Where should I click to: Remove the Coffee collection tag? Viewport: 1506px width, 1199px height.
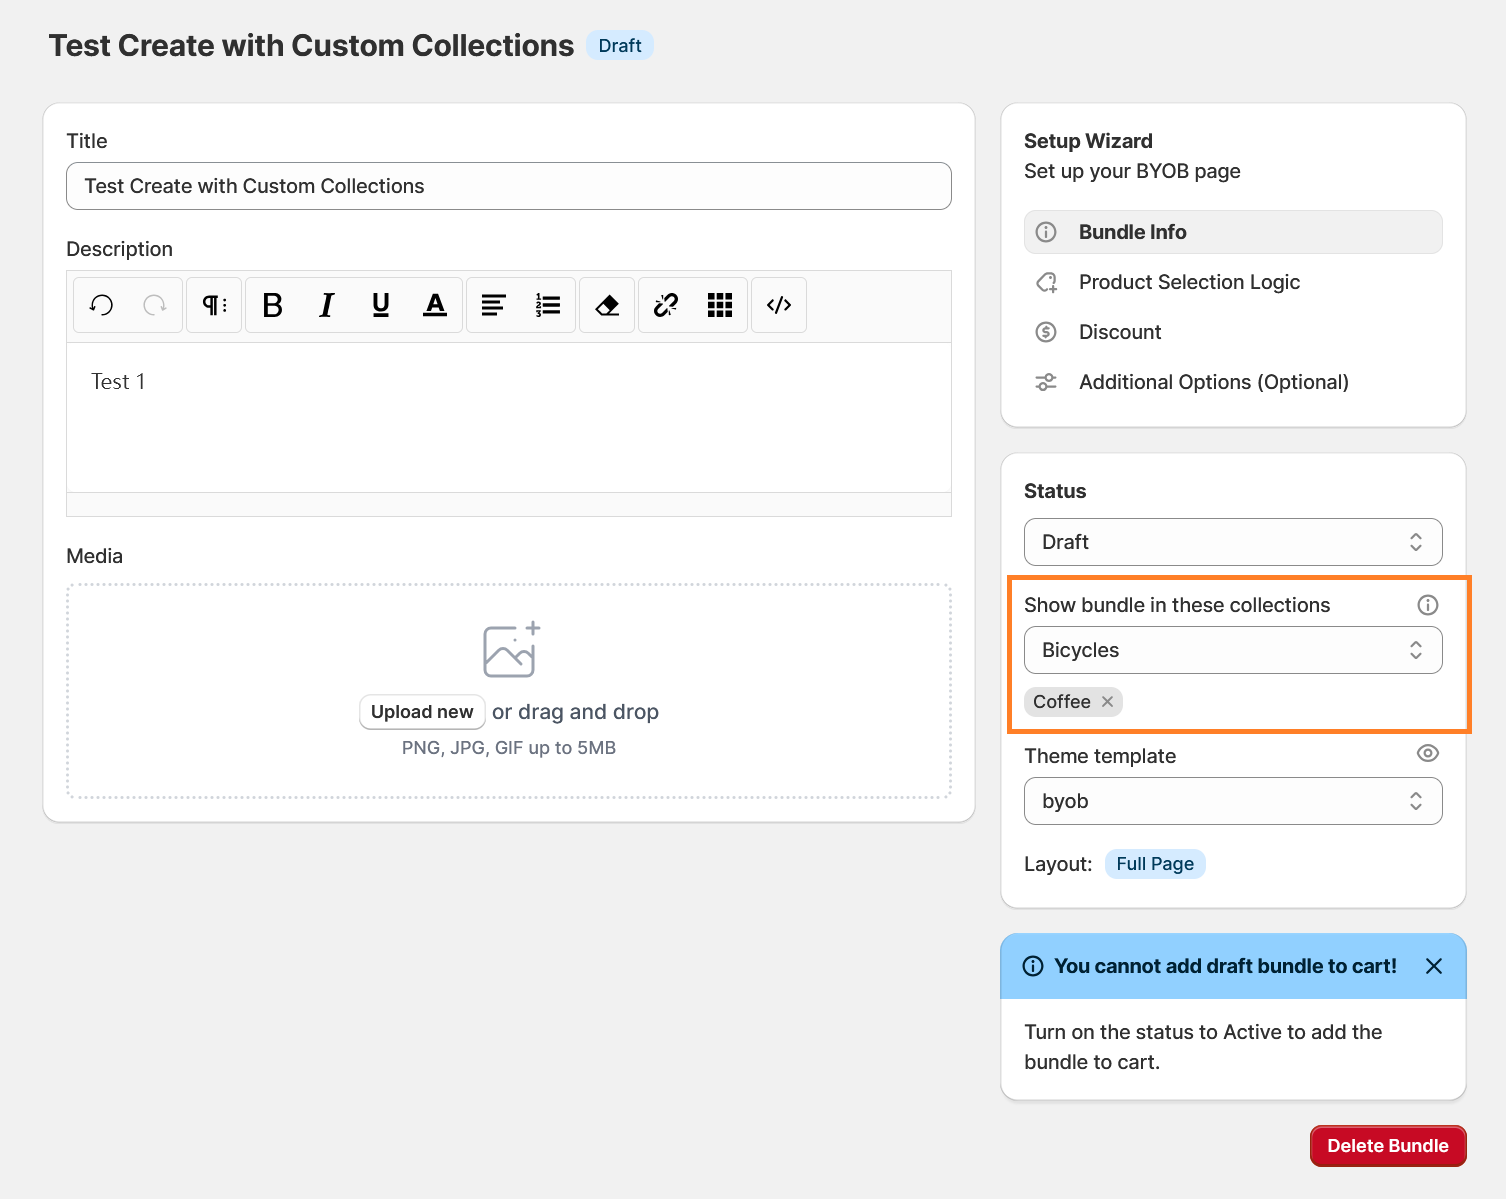click(1108, 702)
